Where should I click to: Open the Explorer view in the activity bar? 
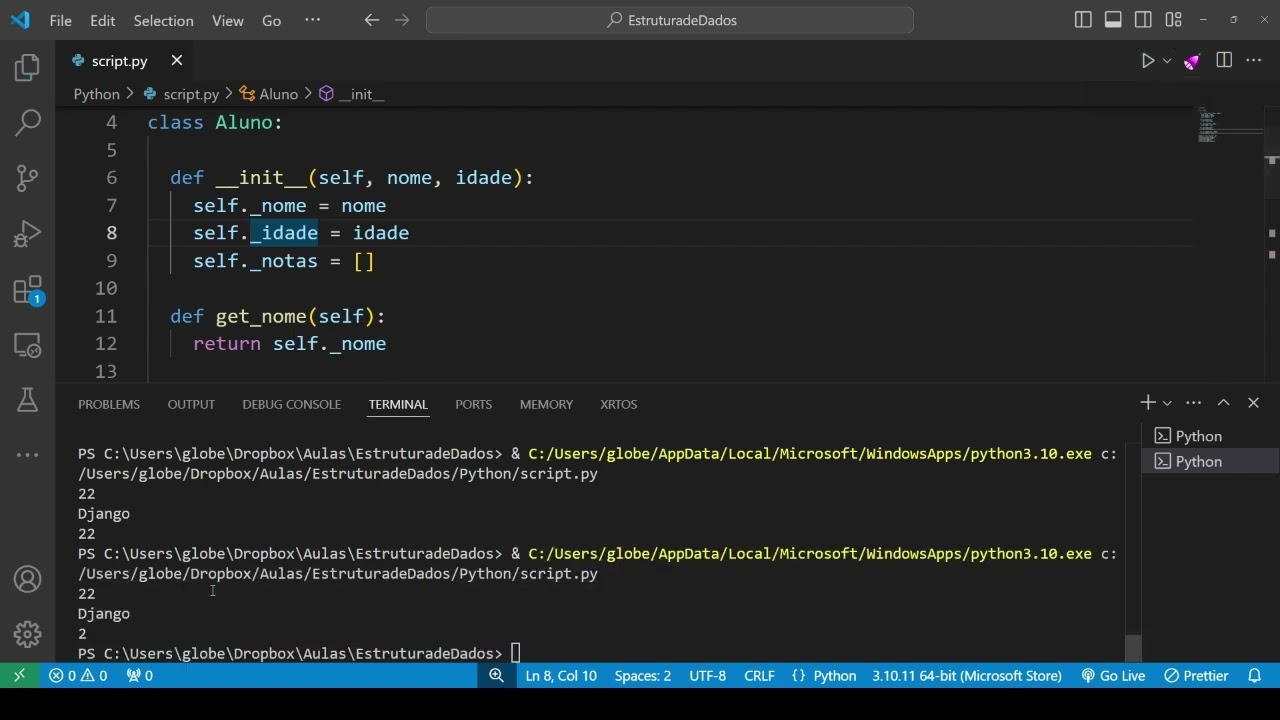[x=27, y=68]
